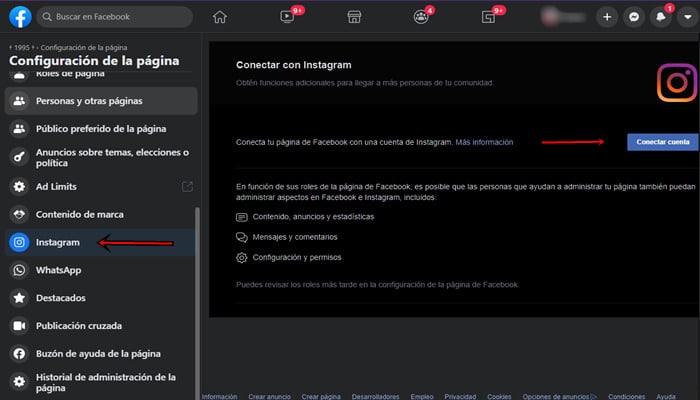The image size is (700, 400).
Task: Open footer link Cookies
Action: click(499, 396)
